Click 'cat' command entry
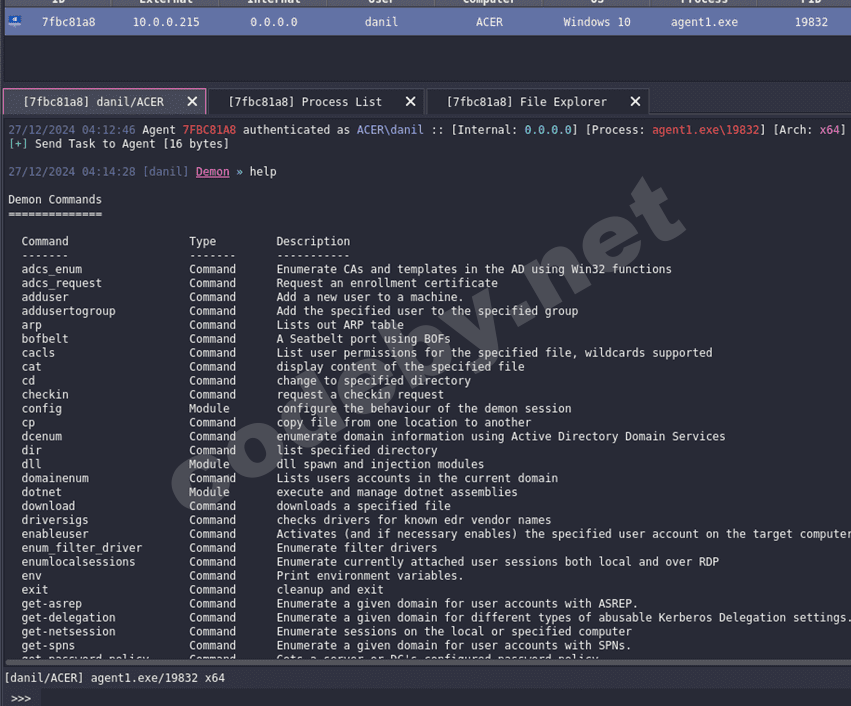This screenshot has width=851, height=706. [31, 367]
